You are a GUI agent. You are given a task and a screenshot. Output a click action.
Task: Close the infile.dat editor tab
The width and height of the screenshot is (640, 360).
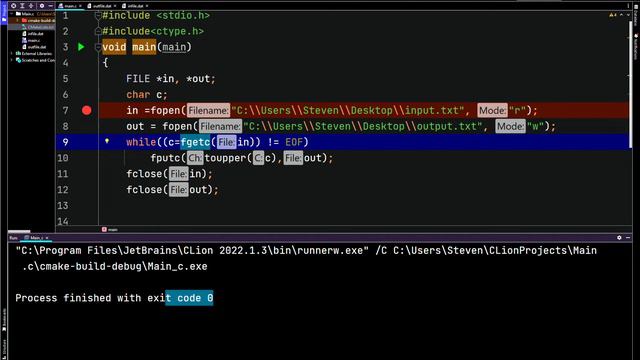[147, 6]
